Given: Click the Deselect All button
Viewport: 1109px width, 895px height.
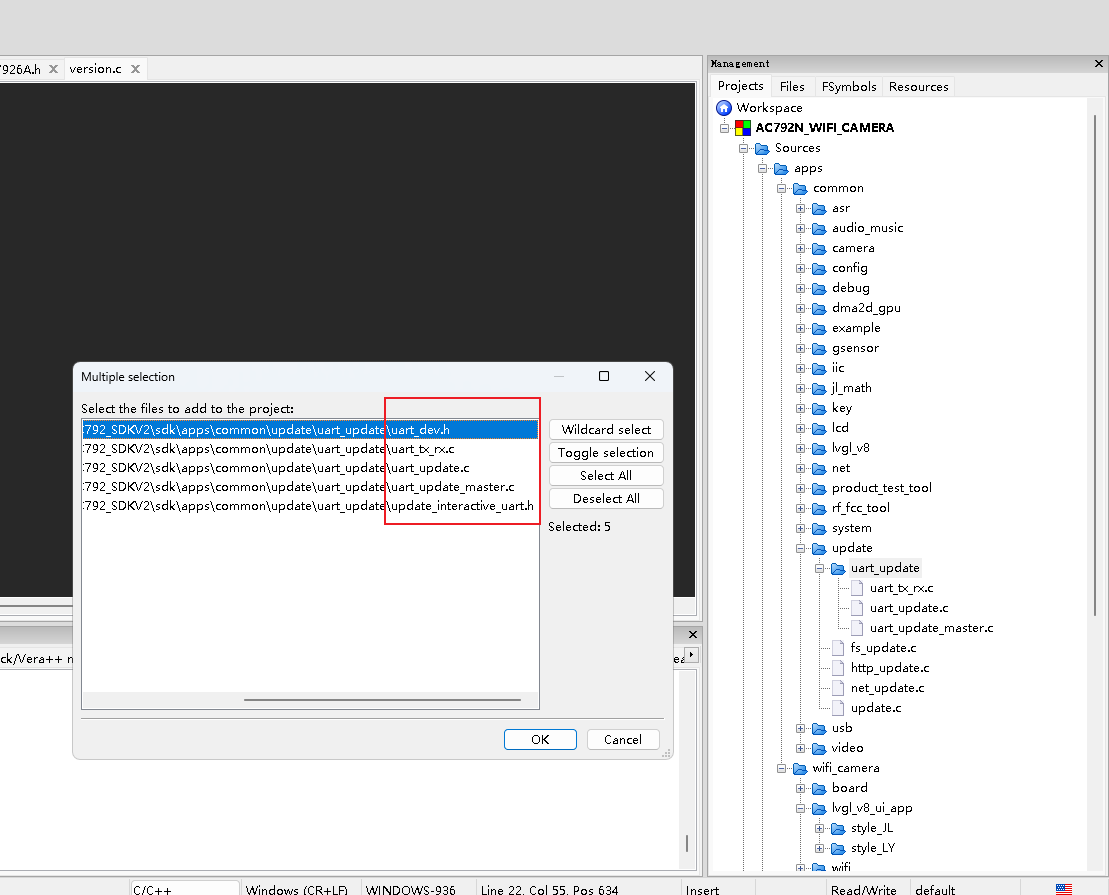Looking at the screenshot, I should click(x=606, y=499).
